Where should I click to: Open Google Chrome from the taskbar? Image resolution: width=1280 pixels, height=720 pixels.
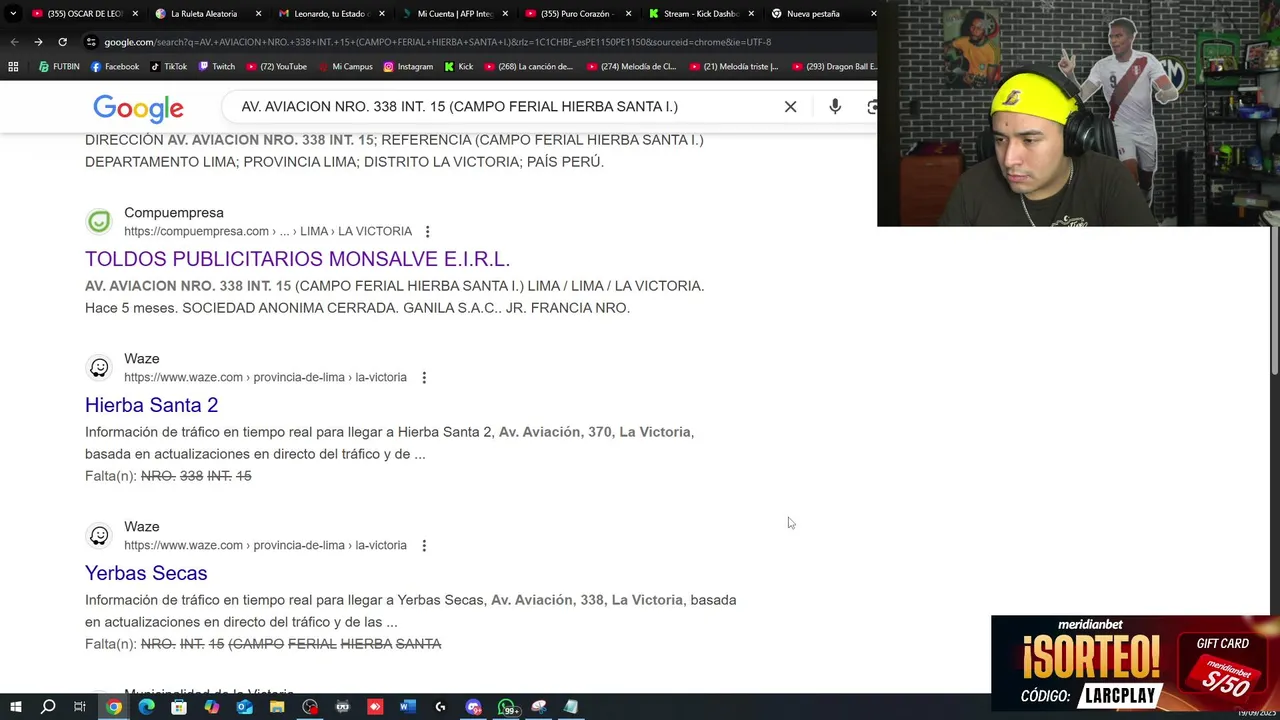tap(114, 707)
